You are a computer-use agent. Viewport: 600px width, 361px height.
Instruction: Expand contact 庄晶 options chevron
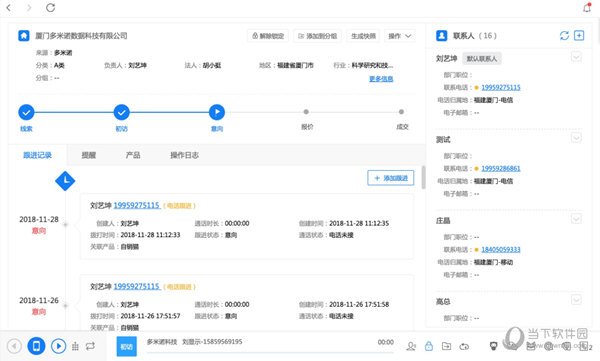click(x=576, y=219)
